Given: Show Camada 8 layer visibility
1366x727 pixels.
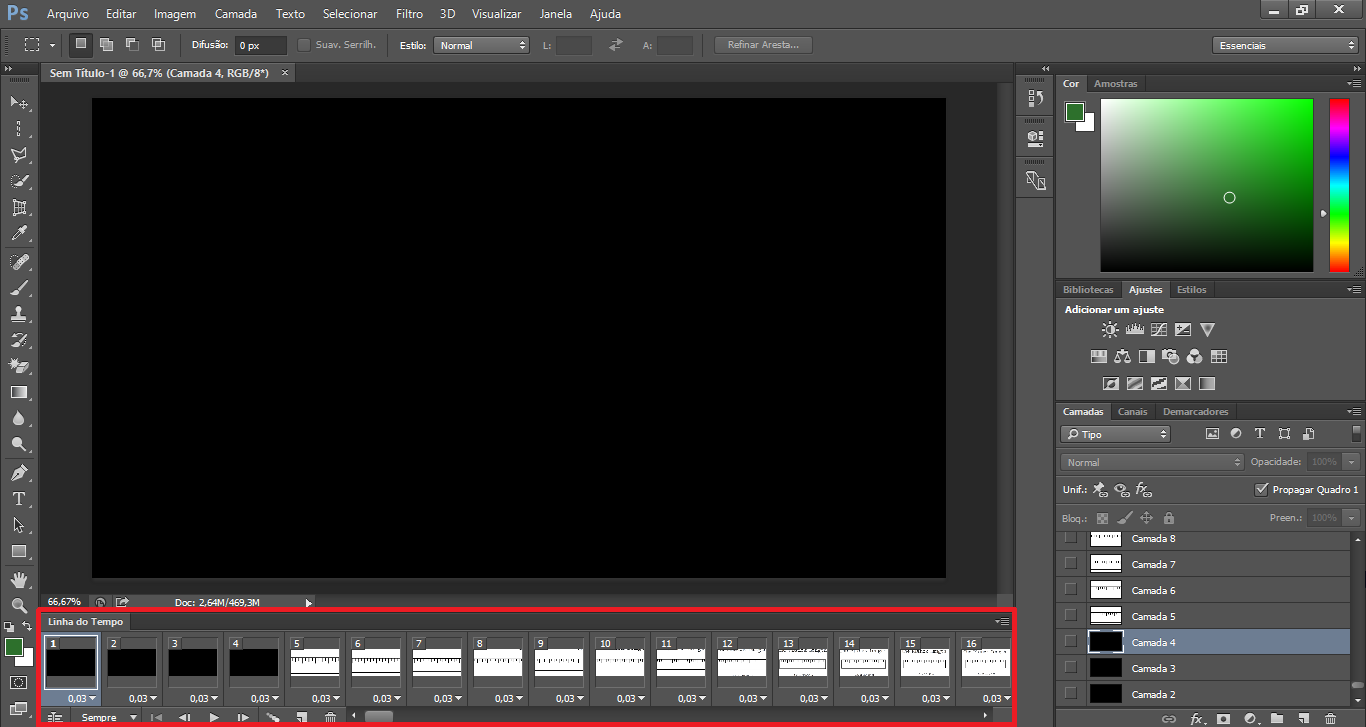Looking at the screenshot, I should (x=1071, y=538).
